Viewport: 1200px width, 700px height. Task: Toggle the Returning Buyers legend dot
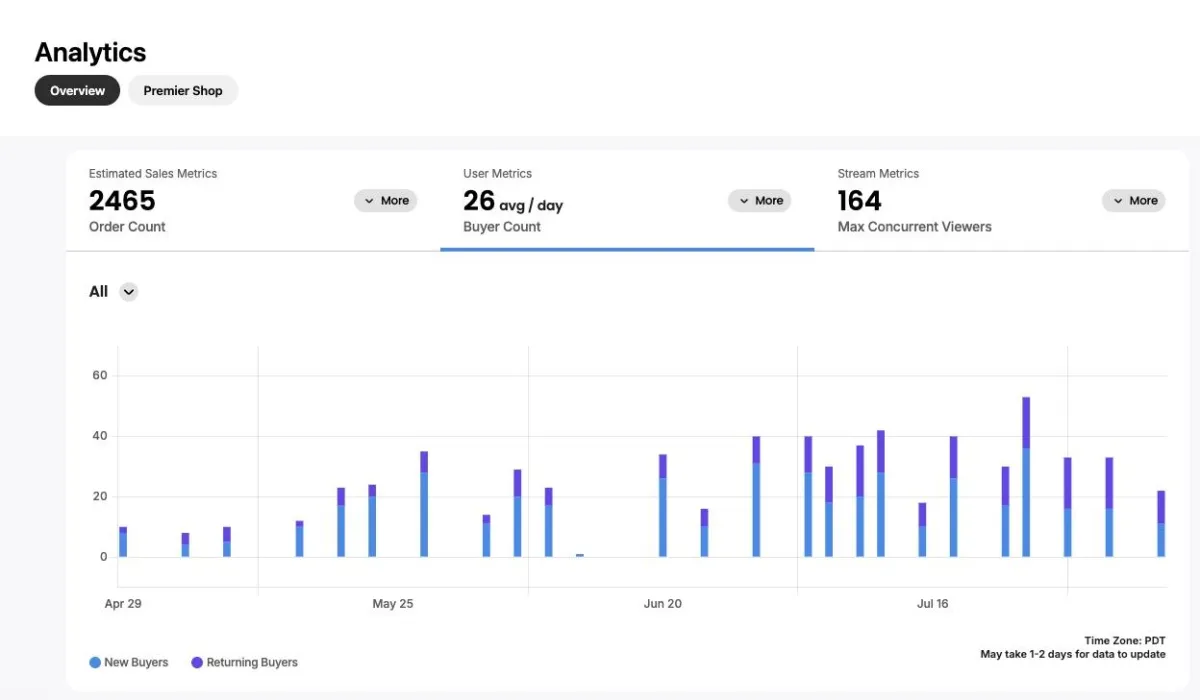[x=197, y=662]
